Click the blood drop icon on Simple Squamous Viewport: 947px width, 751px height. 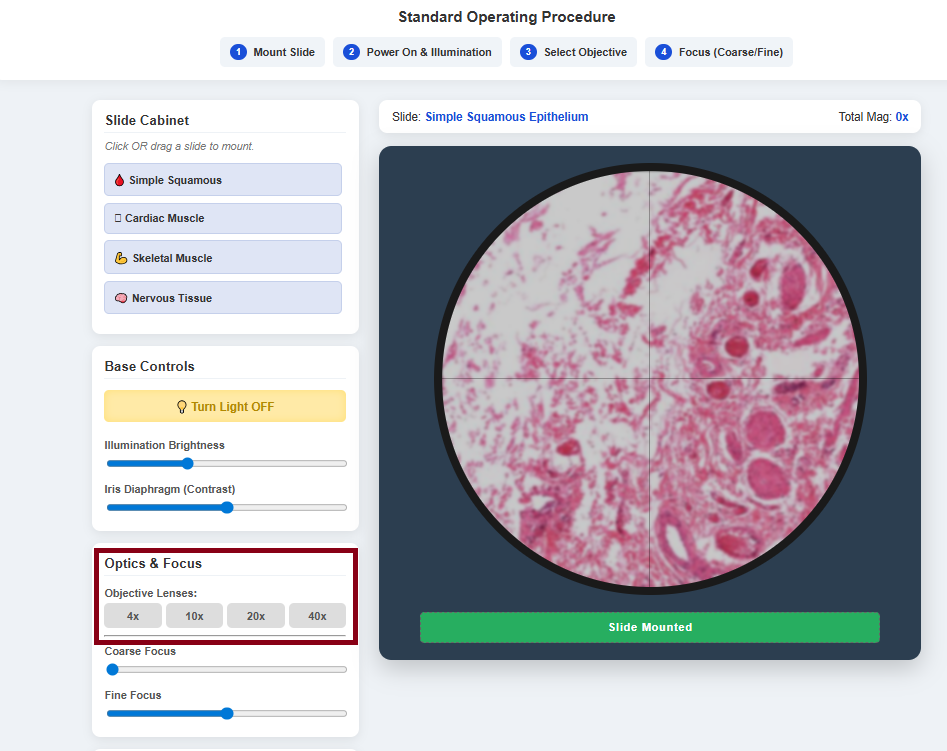119,181
